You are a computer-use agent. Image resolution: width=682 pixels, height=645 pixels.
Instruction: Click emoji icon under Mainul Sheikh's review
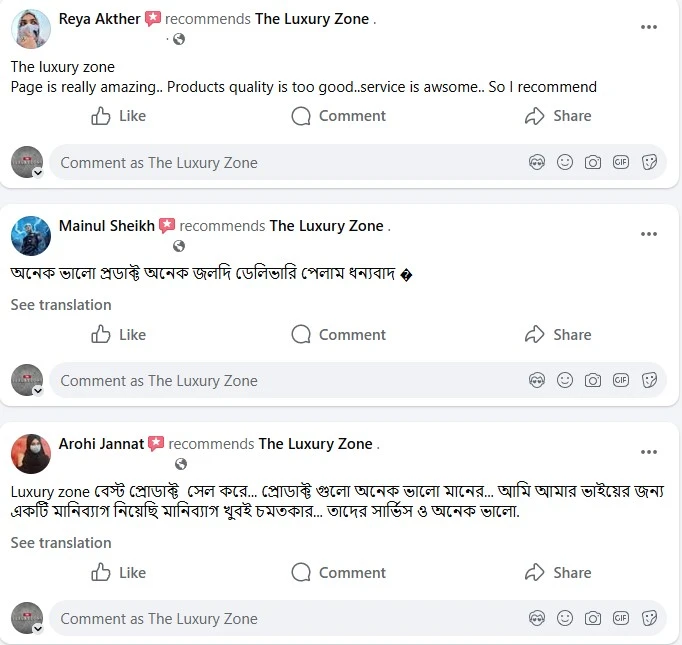565,380
